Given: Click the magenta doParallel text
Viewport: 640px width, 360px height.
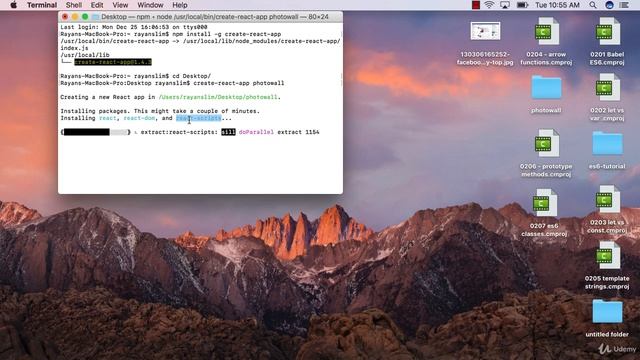Looking at the screenshot, I should 256,132.
